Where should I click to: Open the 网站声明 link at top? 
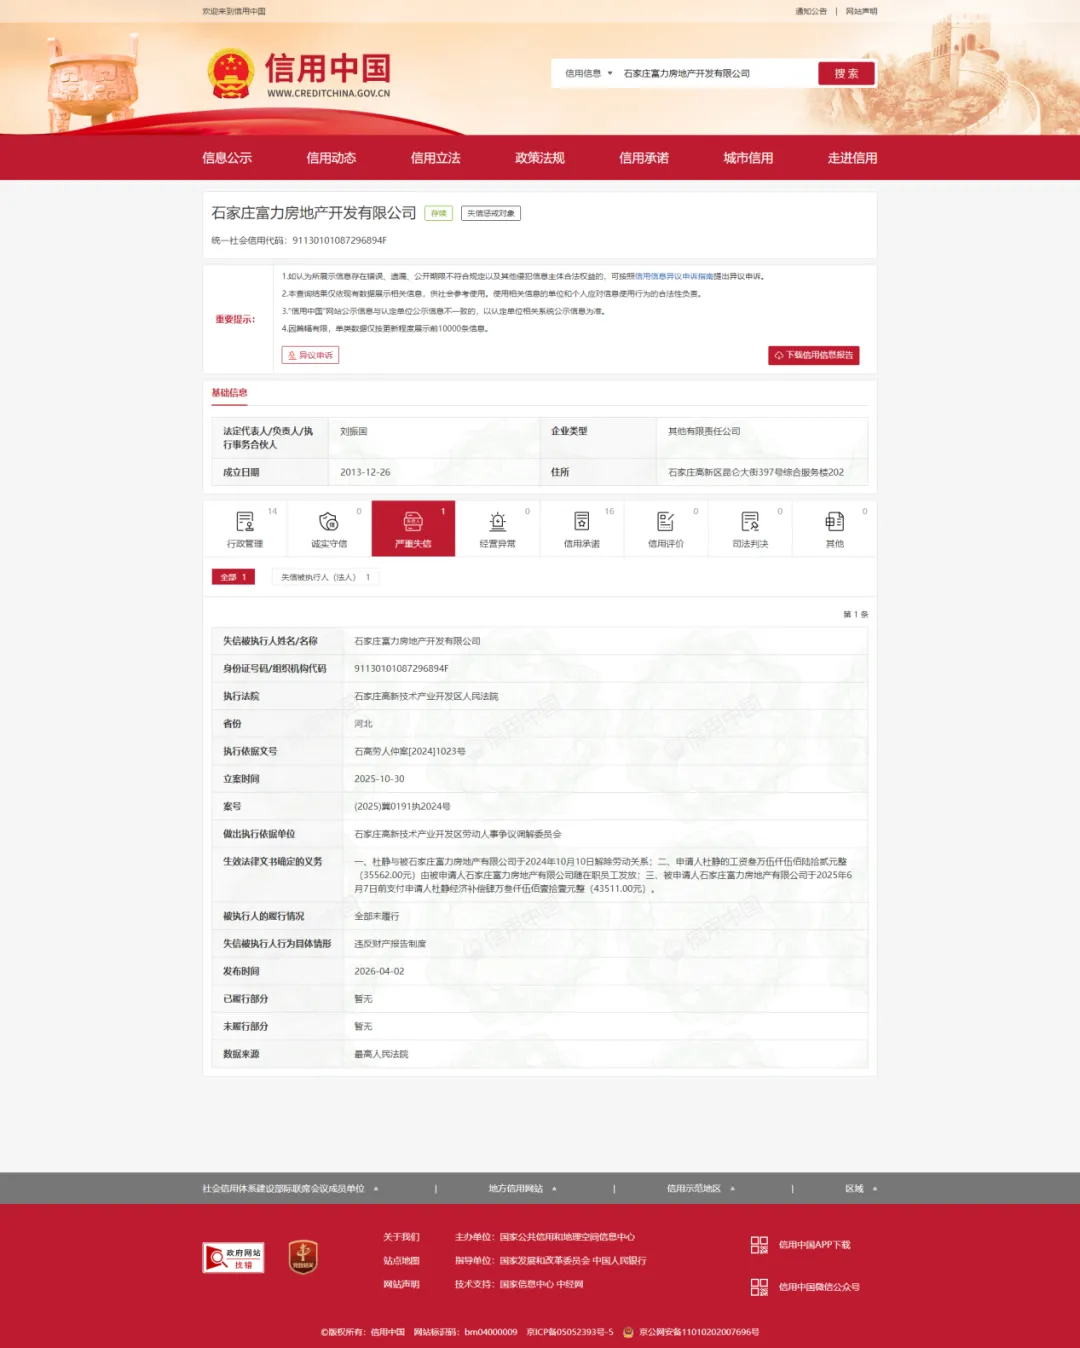(861, 12)
